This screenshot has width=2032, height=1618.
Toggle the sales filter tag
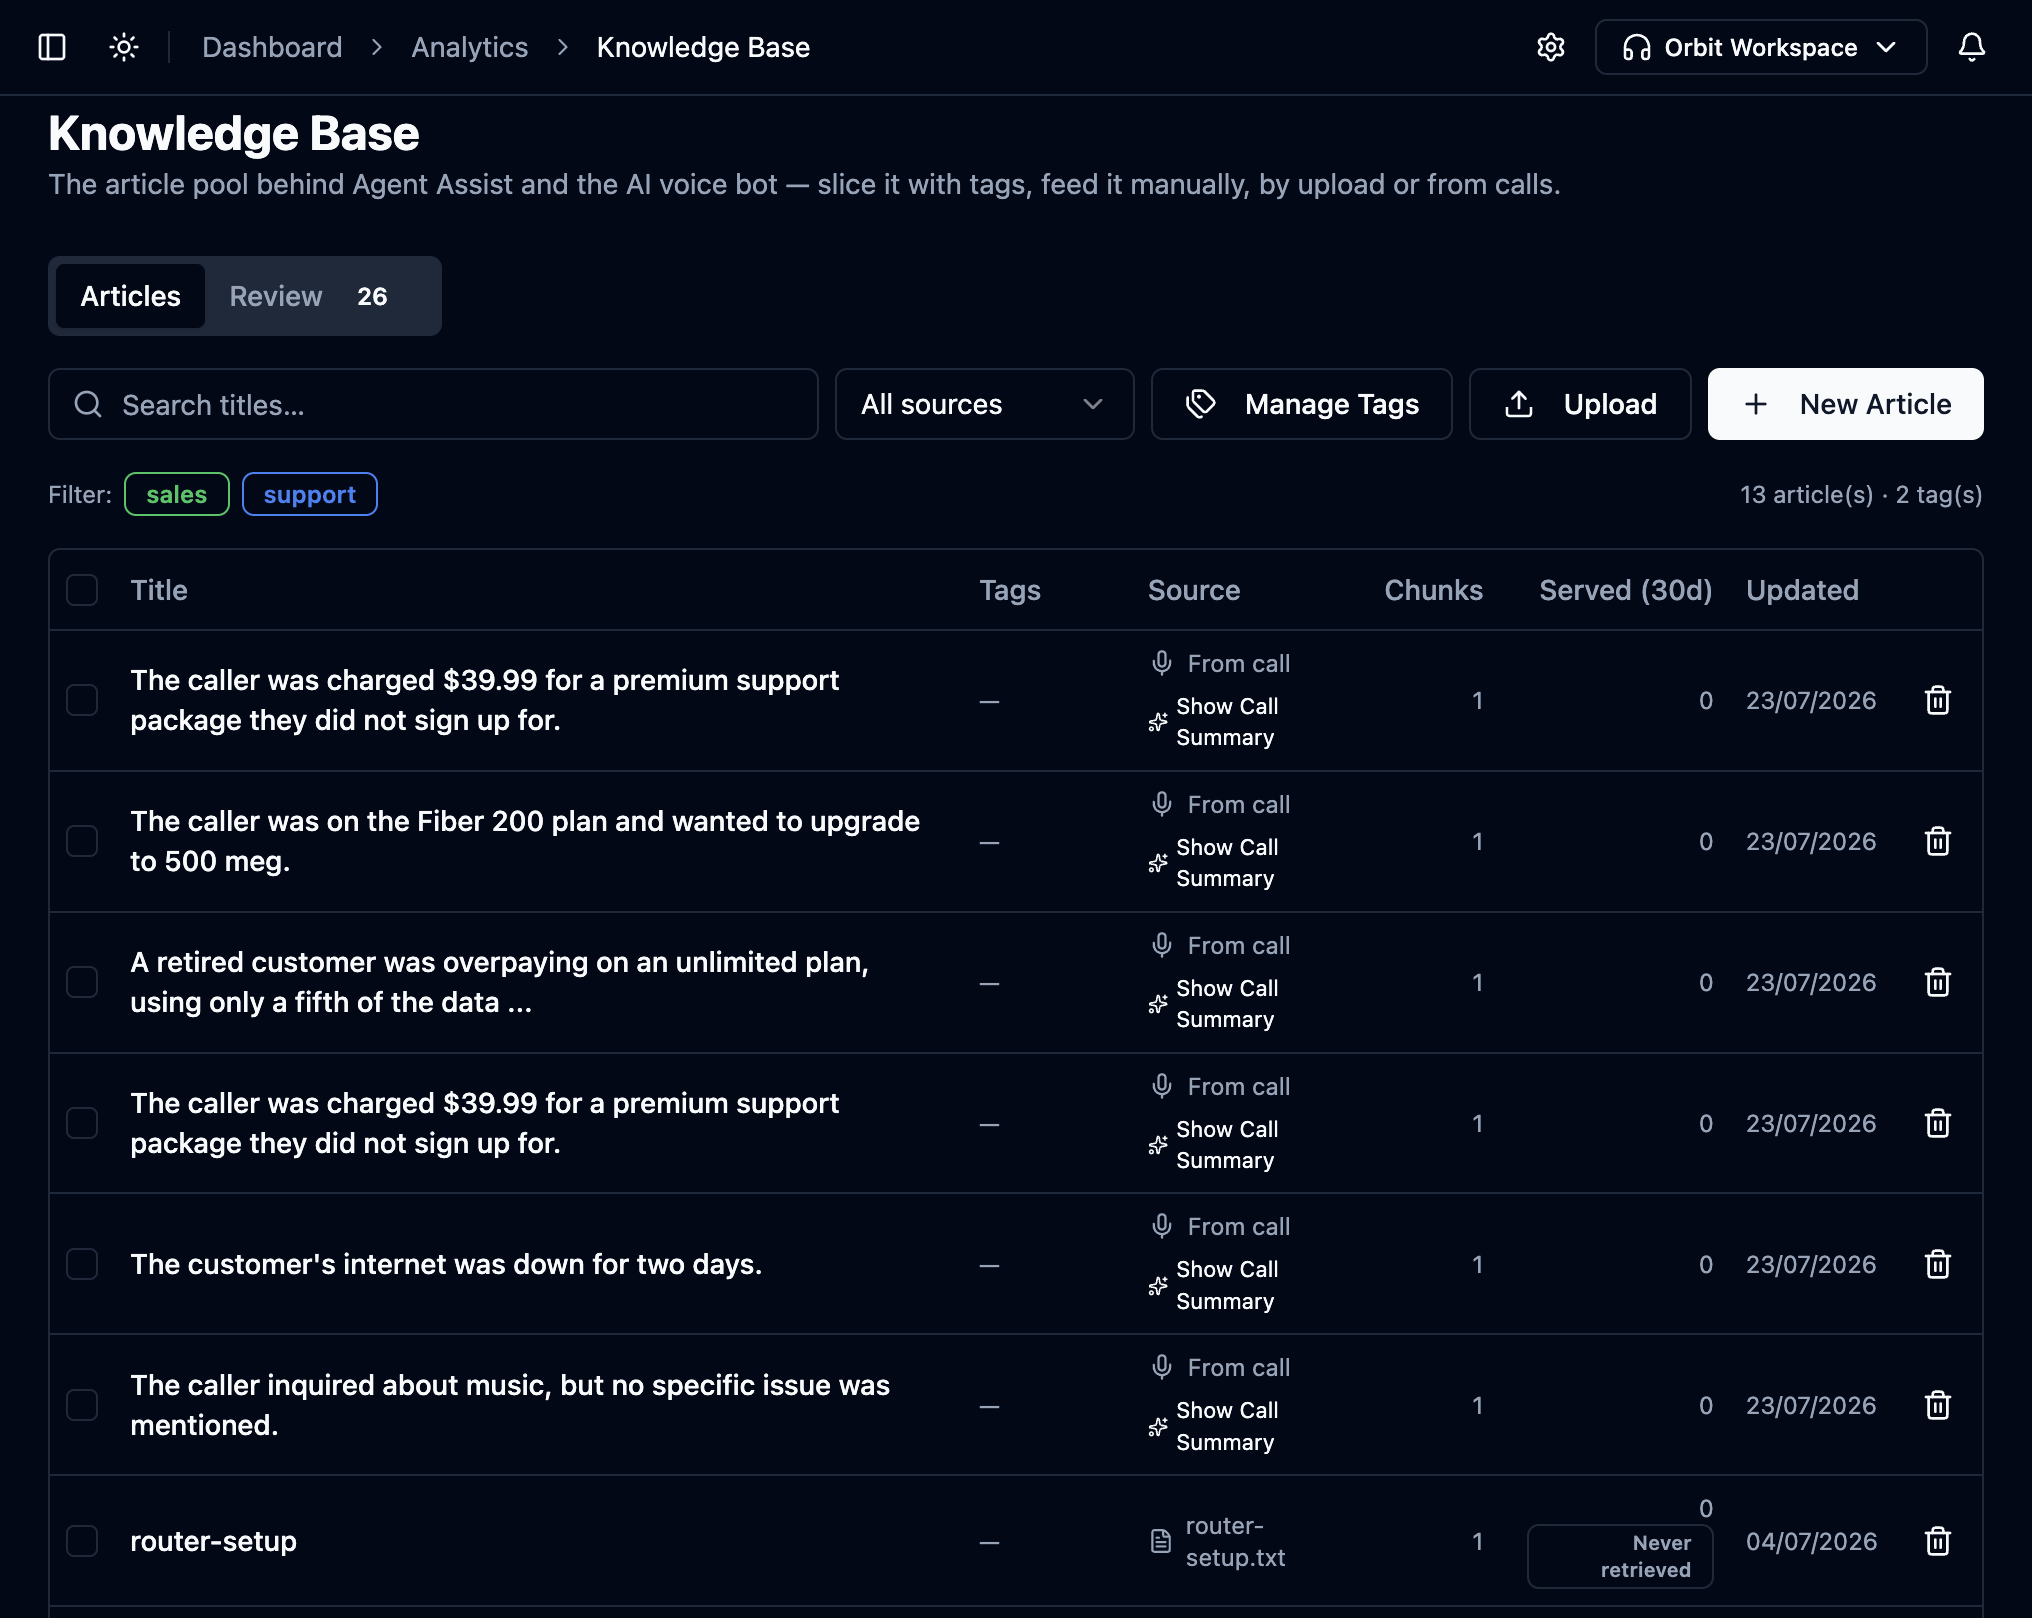click(177, 494)
